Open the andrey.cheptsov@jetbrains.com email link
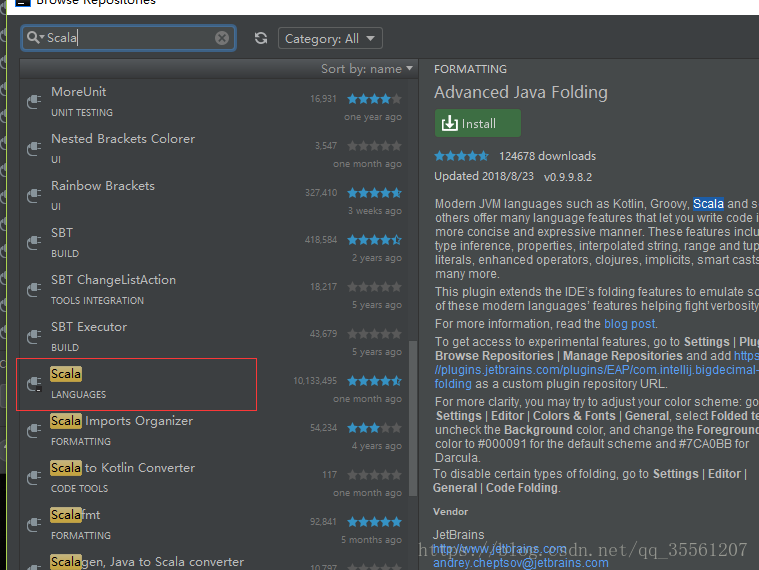Image resolution: width=759 pixels, height=570 pixels. [520, 563]
